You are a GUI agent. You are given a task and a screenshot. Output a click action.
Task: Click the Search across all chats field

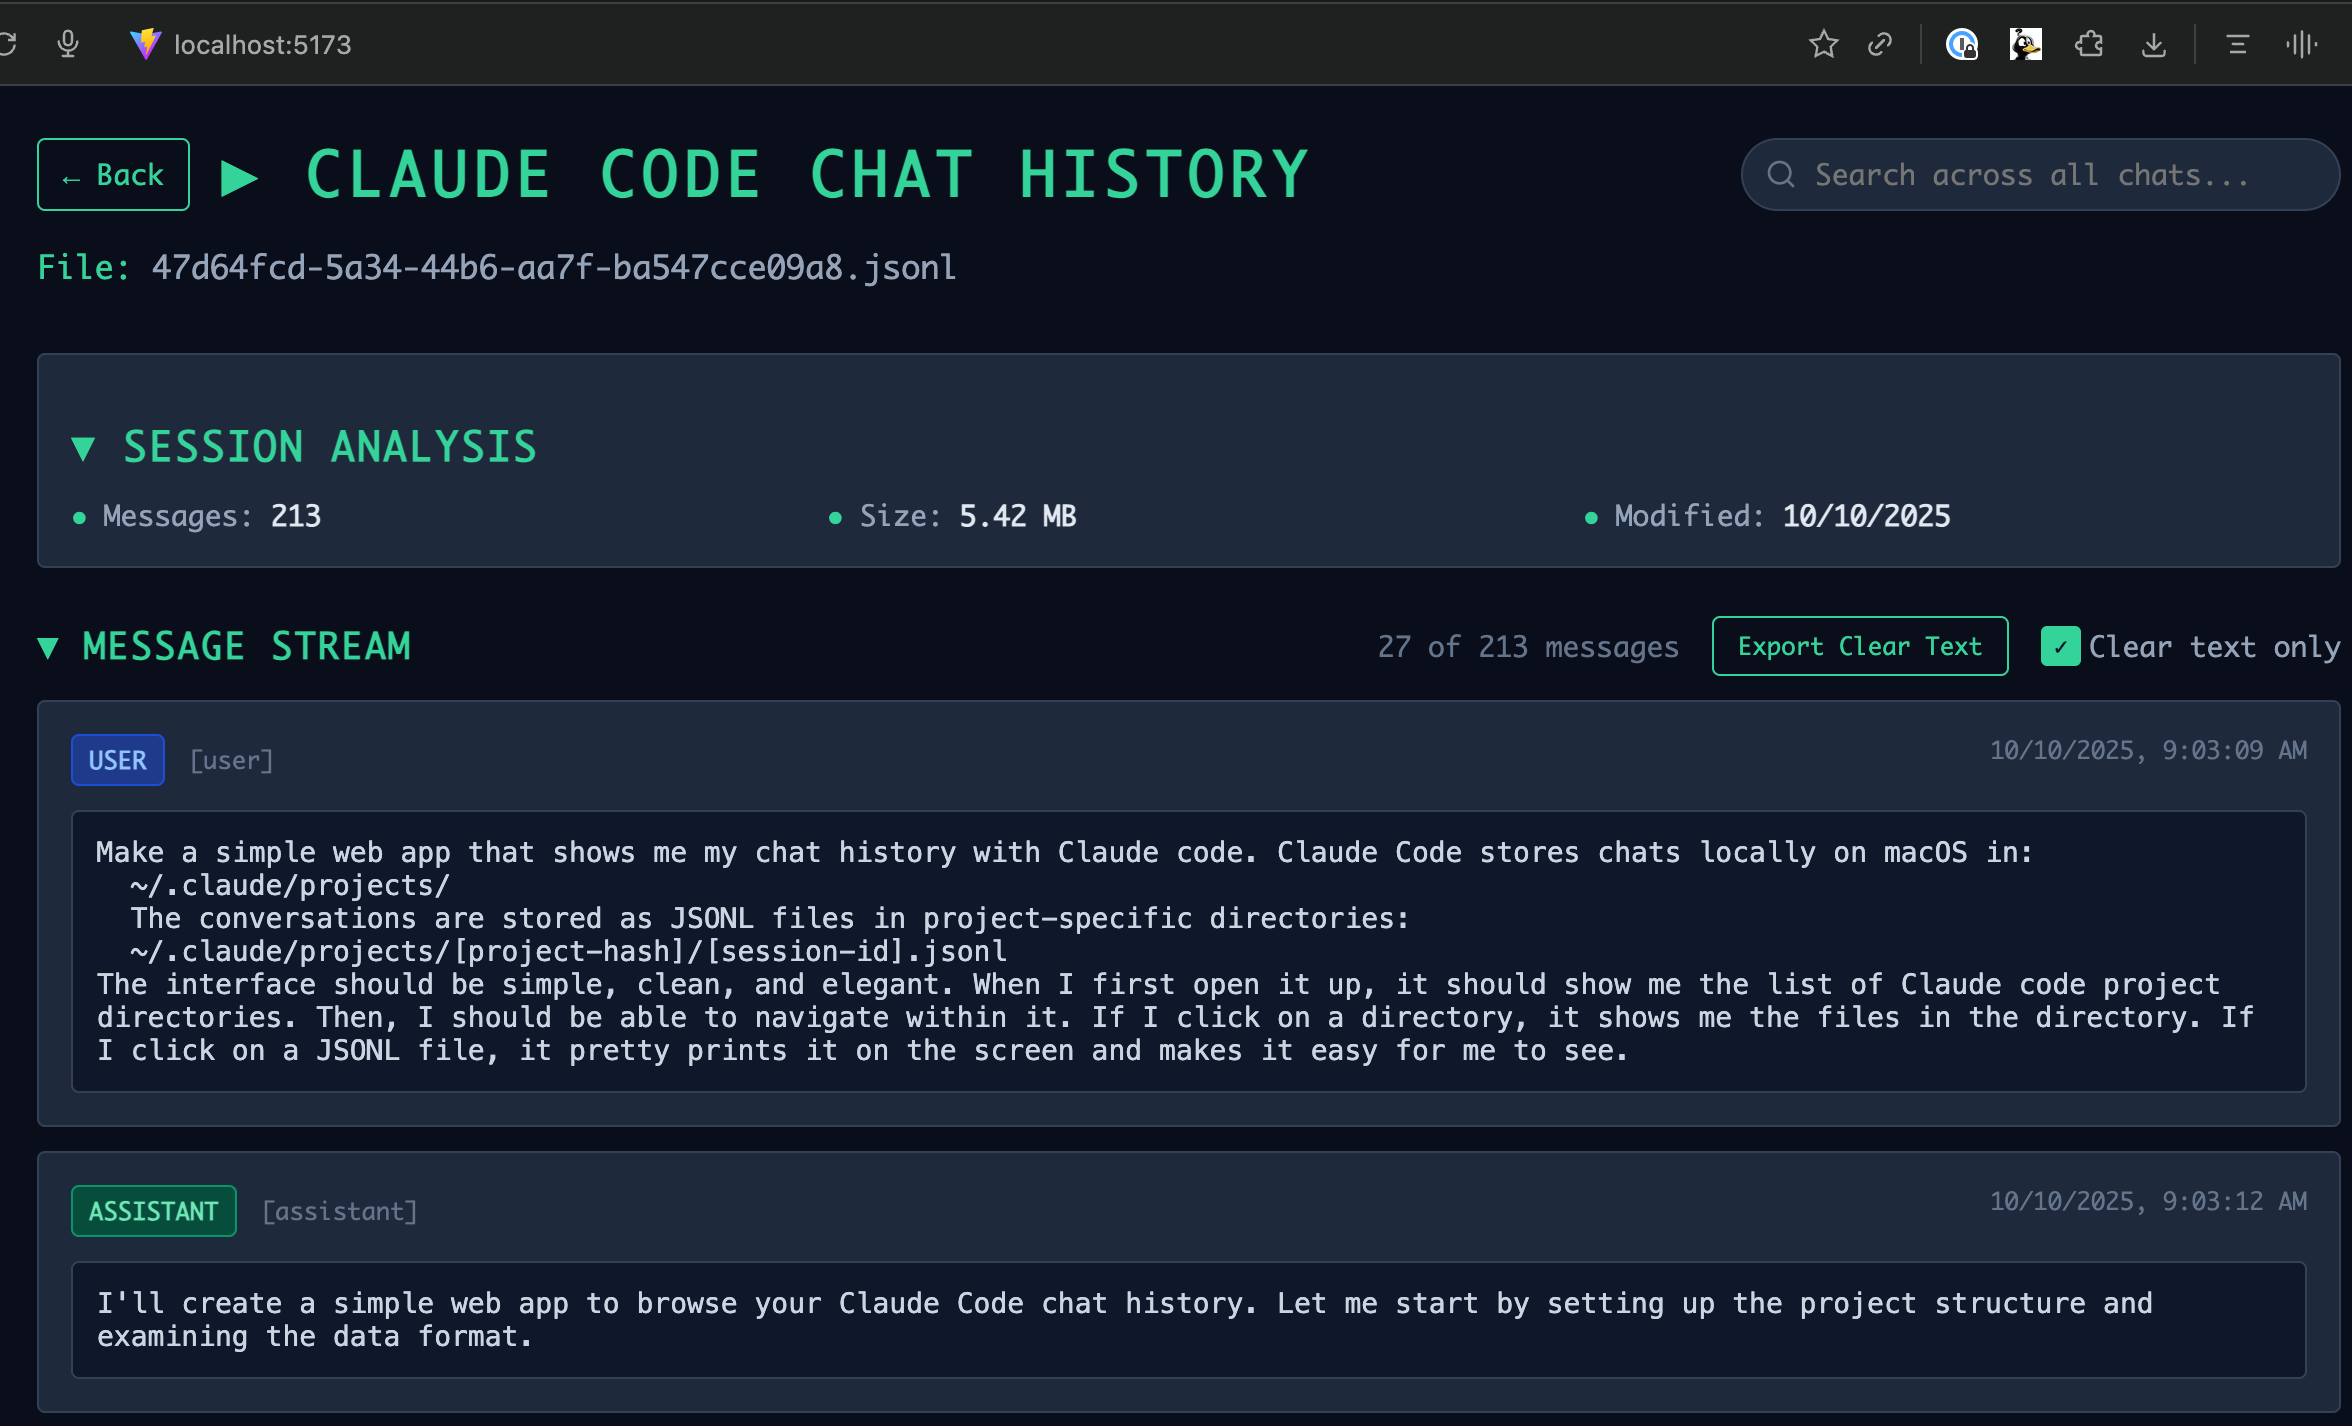[2040, 175]
